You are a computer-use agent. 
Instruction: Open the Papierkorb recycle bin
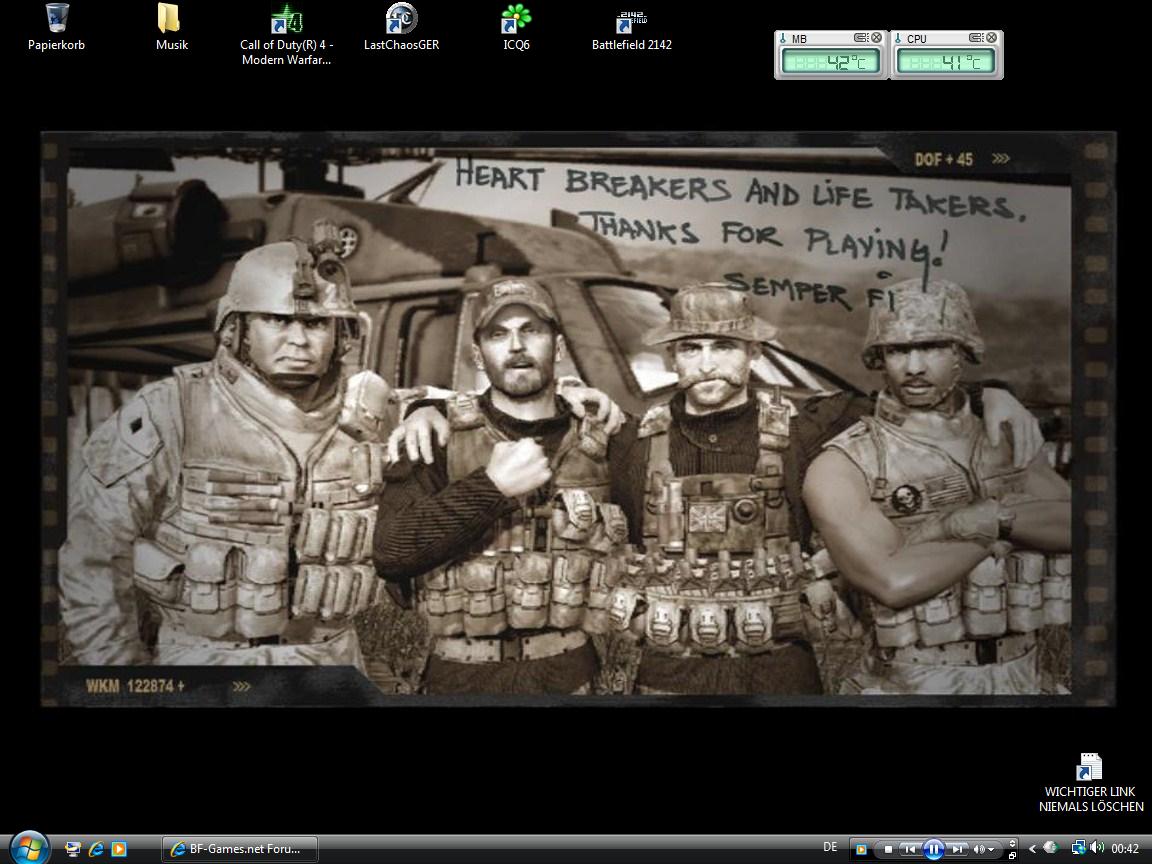tap(57, 28)
